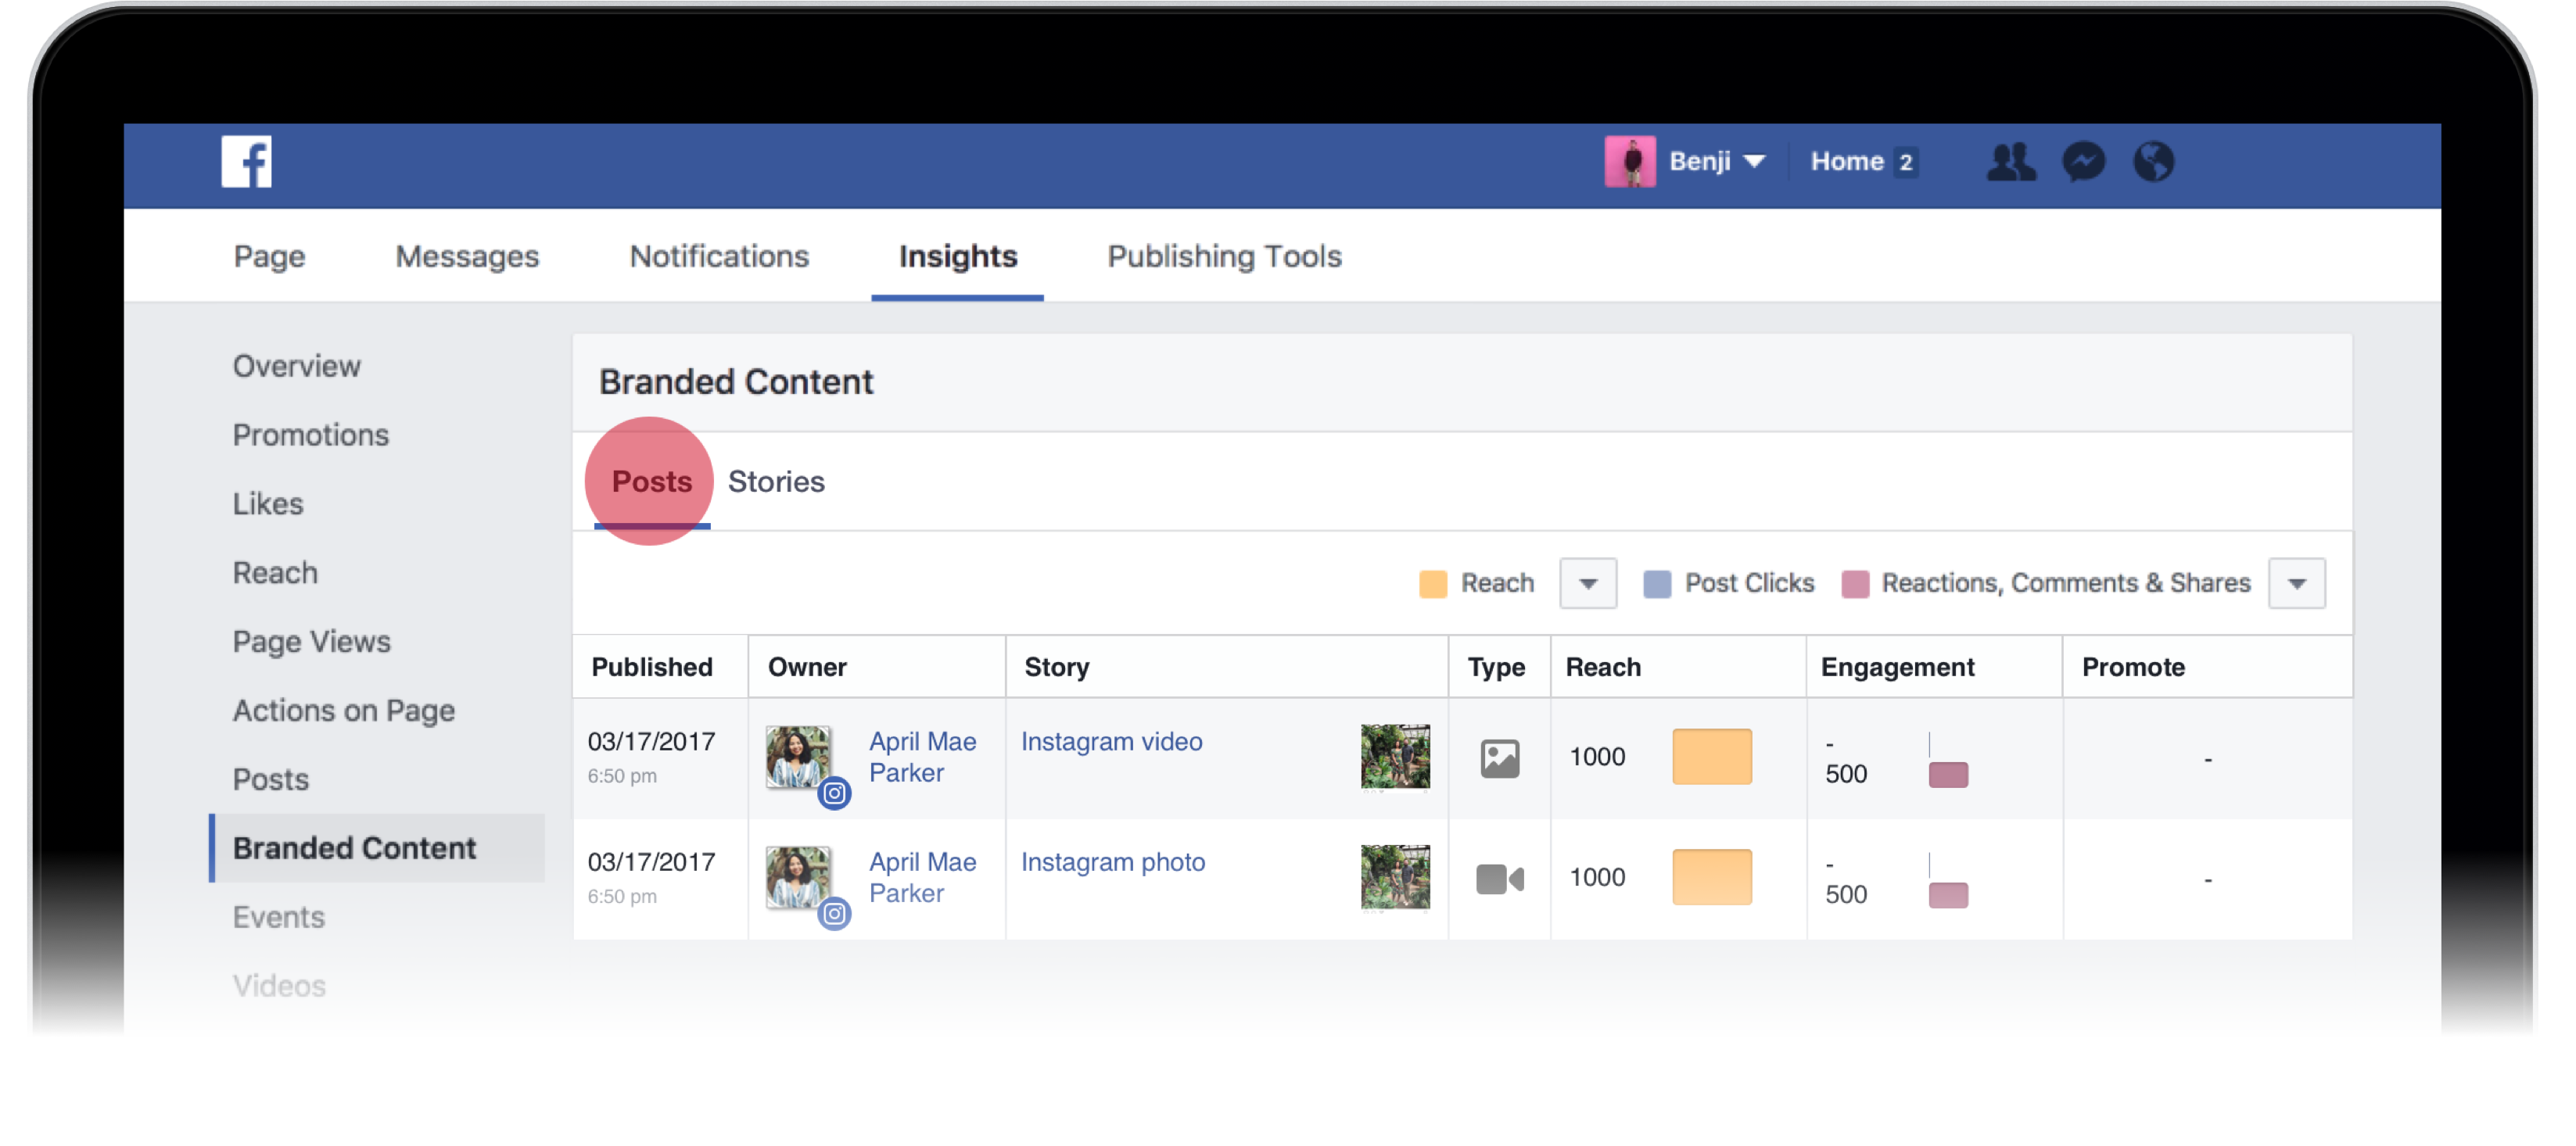Screen dimensions: 2576x1146
Task: Open Actions on Page in the sidebar
Action: click(x=343, y=711)
